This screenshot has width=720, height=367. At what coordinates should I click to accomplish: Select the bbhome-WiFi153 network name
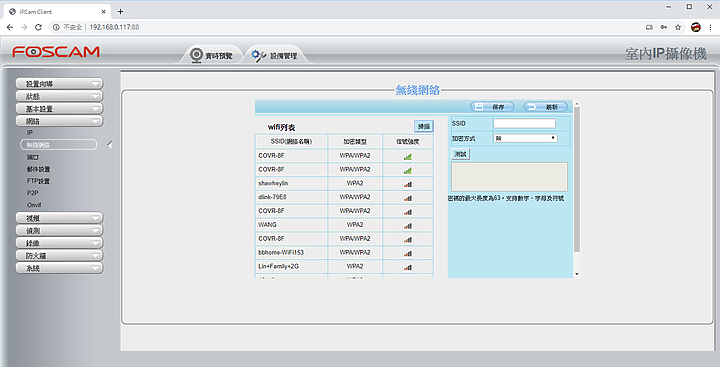tap(281, 252)
